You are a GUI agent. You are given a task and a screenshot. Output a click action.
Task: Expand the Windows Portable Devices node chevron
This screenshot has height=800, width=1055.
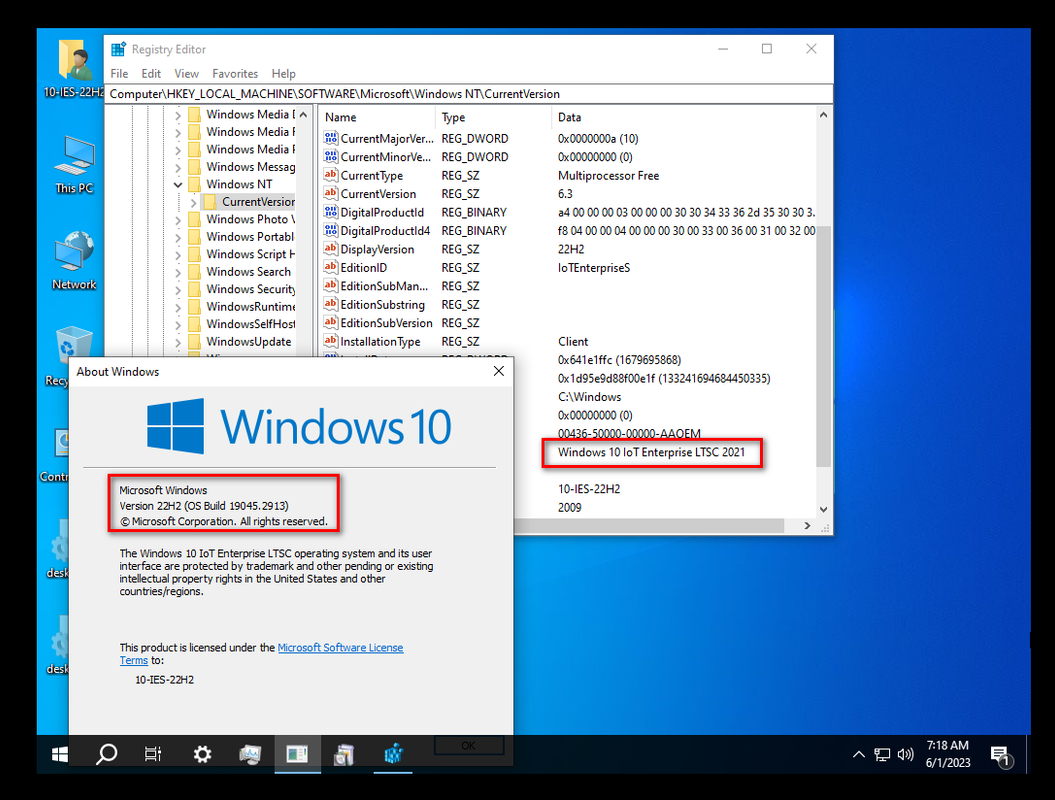178,237
